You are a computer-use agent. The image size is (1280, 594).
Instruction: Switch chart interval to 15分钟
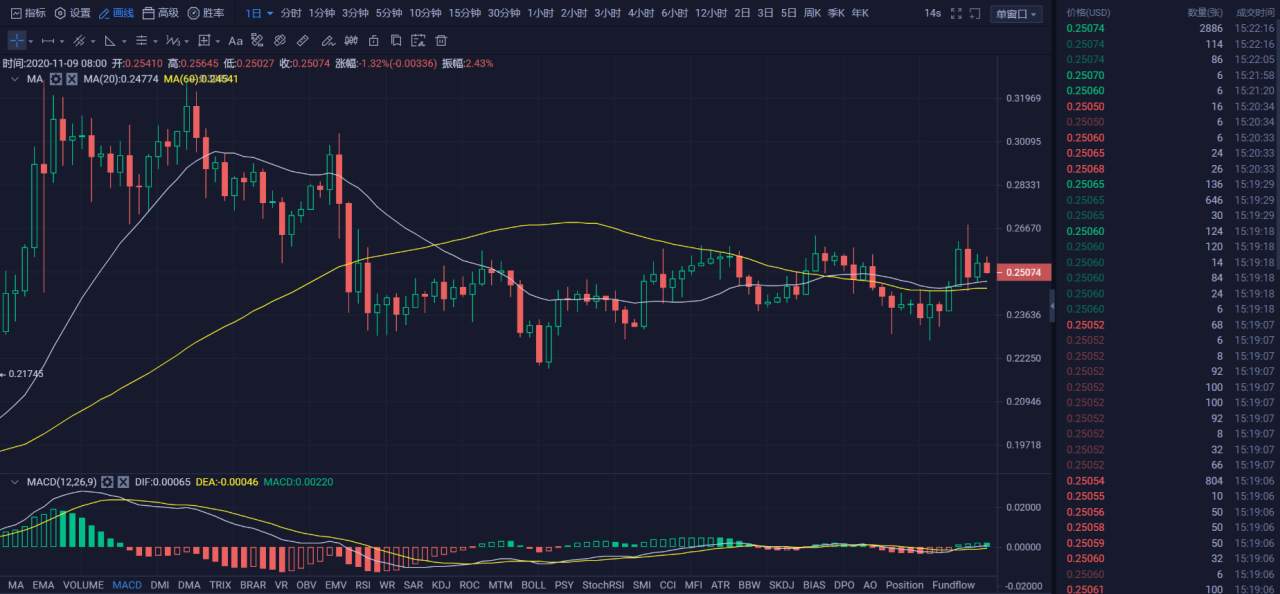pos(464,14)
